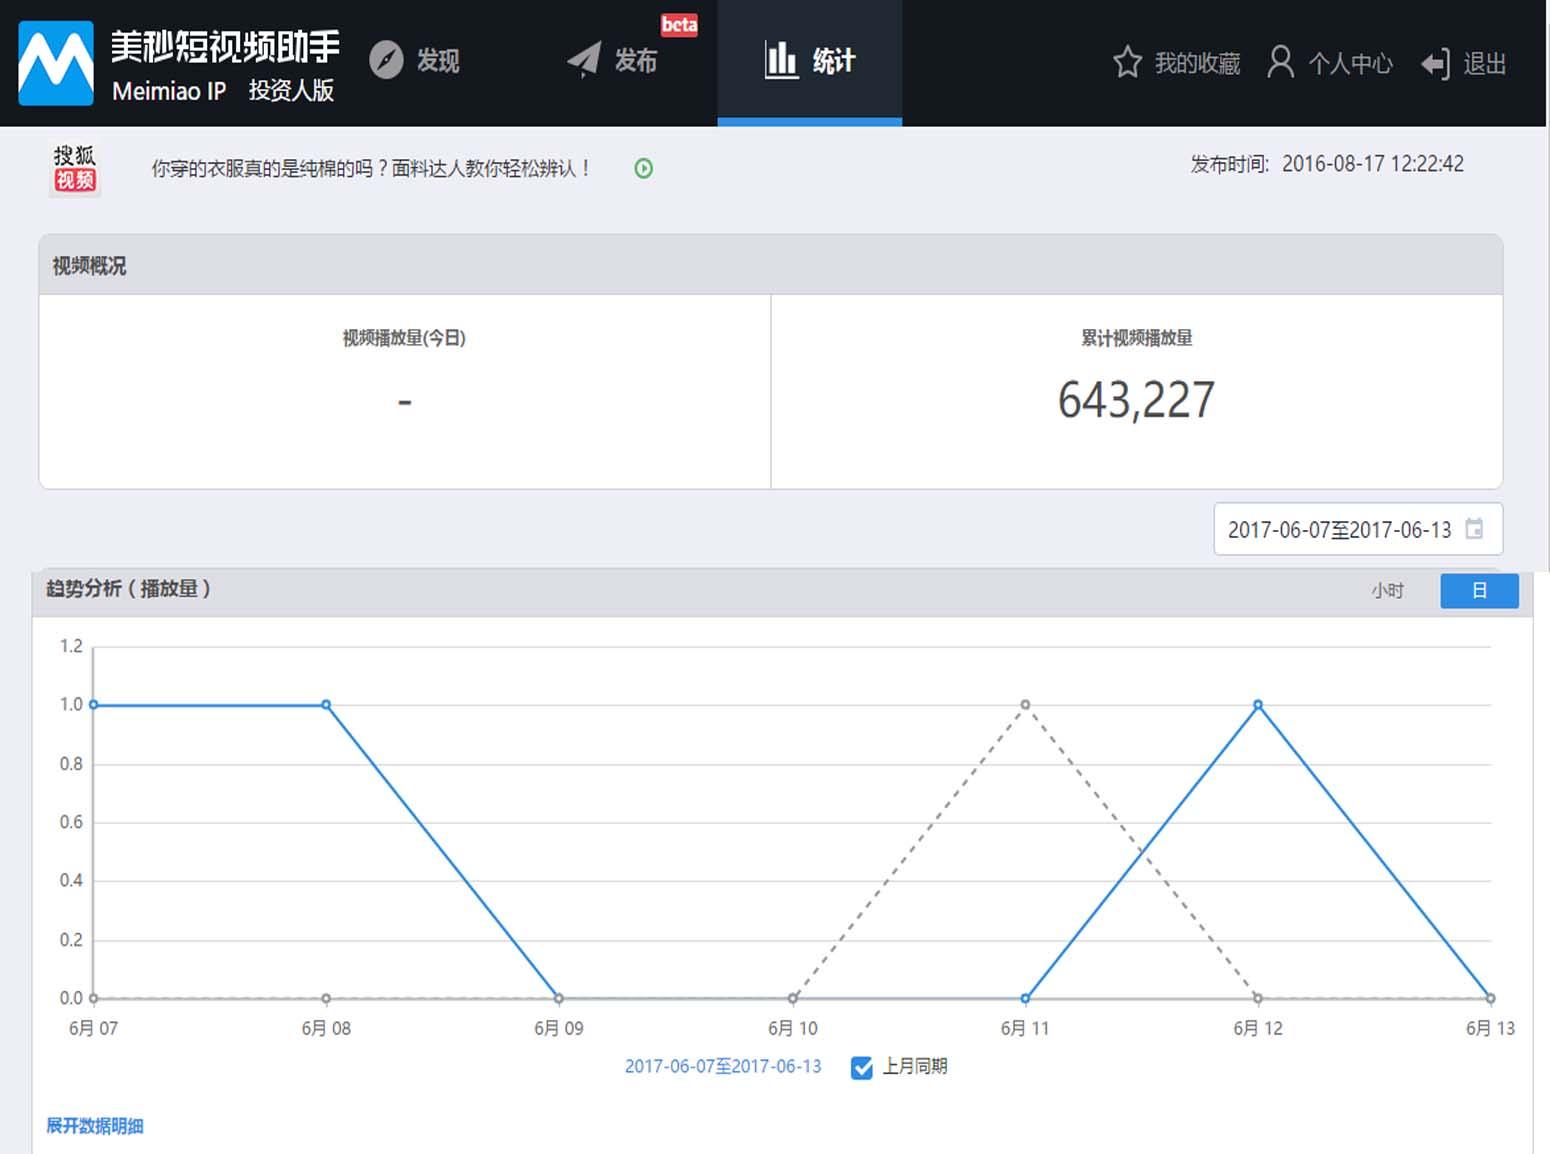The width and height of the screenshot is (1550, 1154).
Task: Click the 视频播放量(今日) label
Action: point(404,338)
